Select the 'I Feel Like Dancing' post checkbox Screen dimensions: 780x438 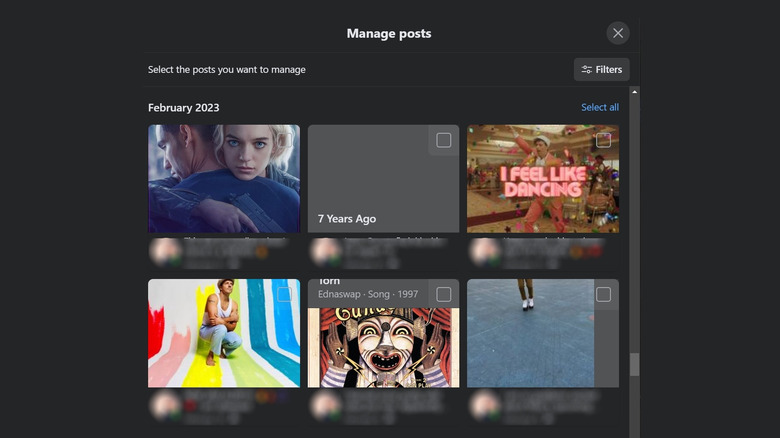tap(604, 140)
